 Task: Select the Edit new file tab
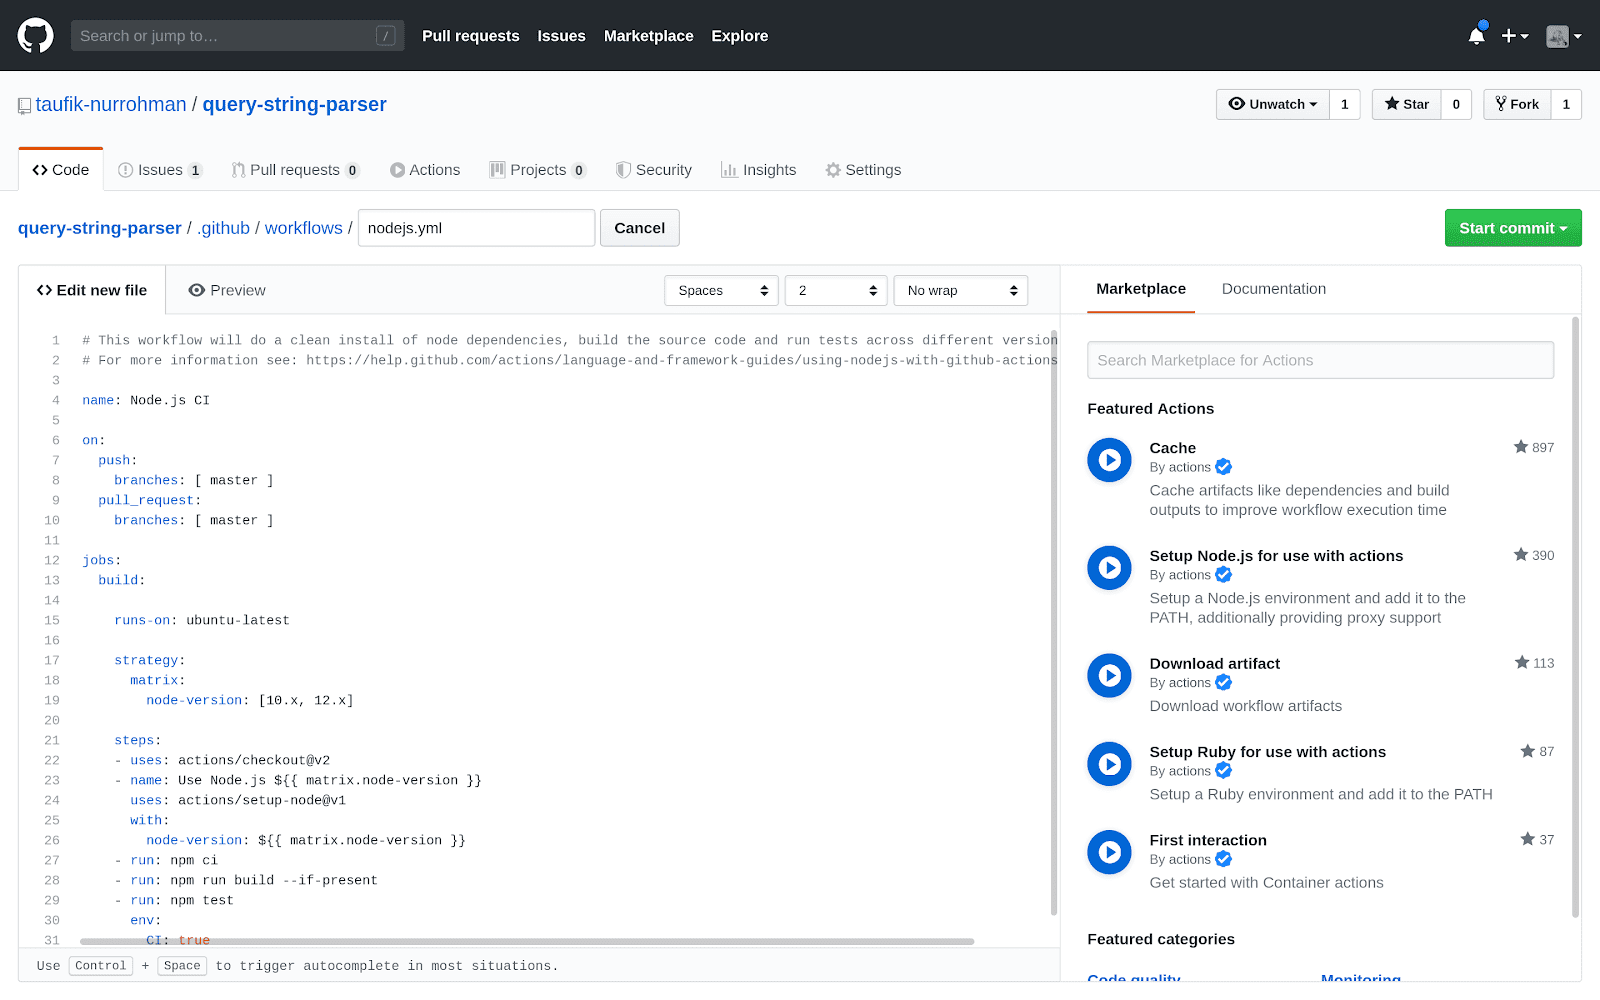pyautogui.click(x=92, y=290)
